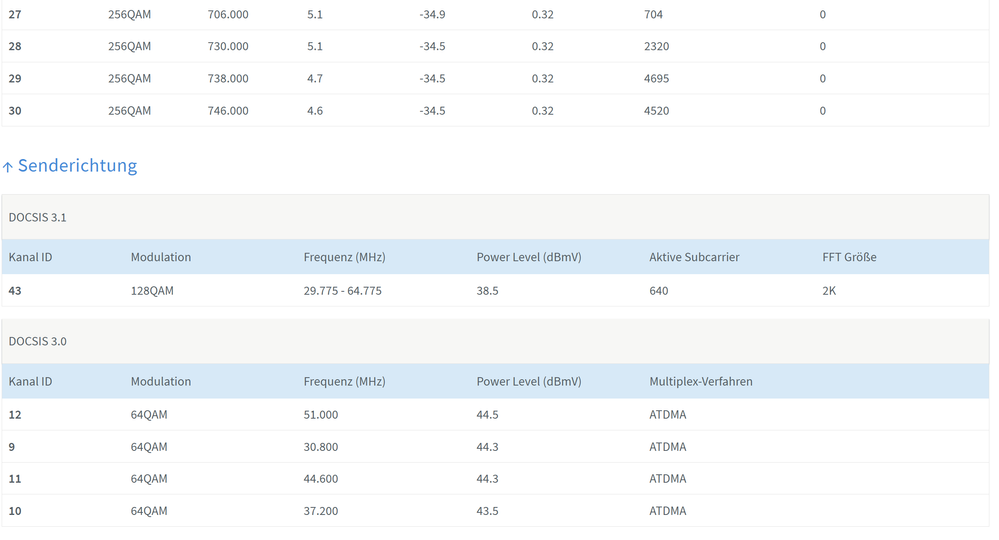Select channel 27 in the downstream table
The image size is (999, 540).
coord(15,15)
